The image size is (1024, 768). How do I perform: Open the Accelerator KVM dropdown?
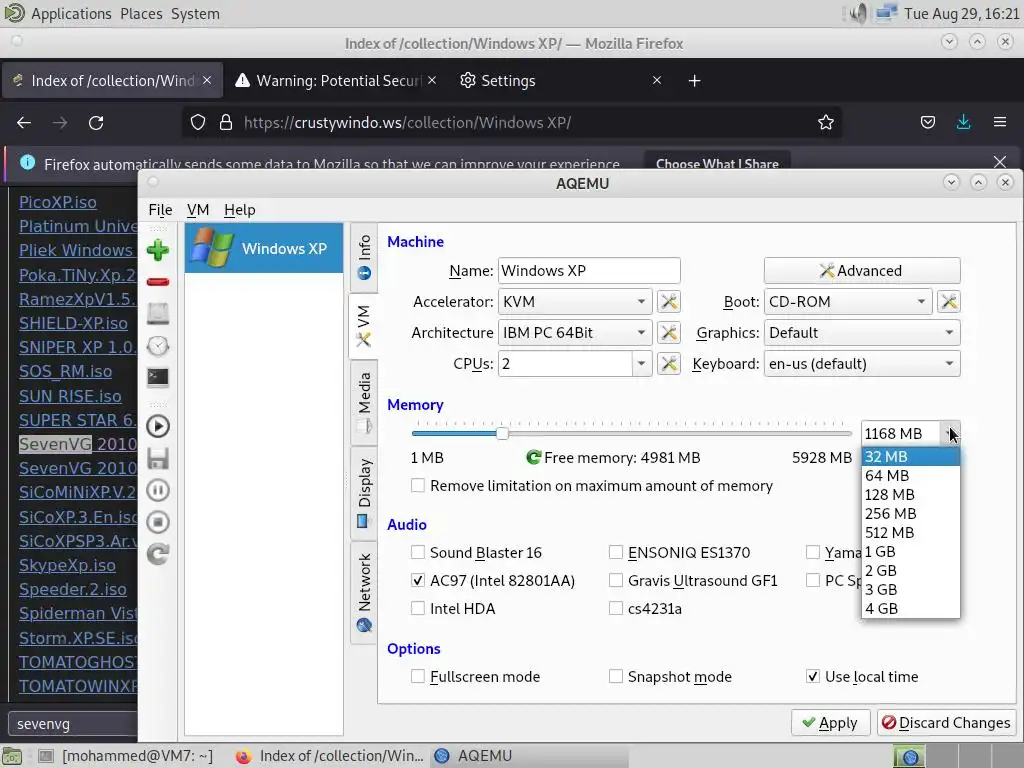click(575, 302)
